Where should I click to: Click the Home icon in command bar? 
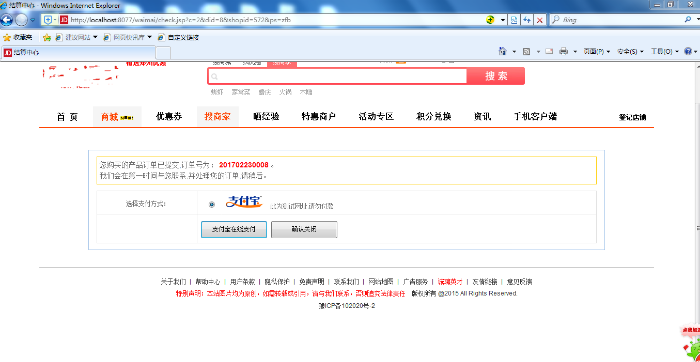tap(503, 51)
